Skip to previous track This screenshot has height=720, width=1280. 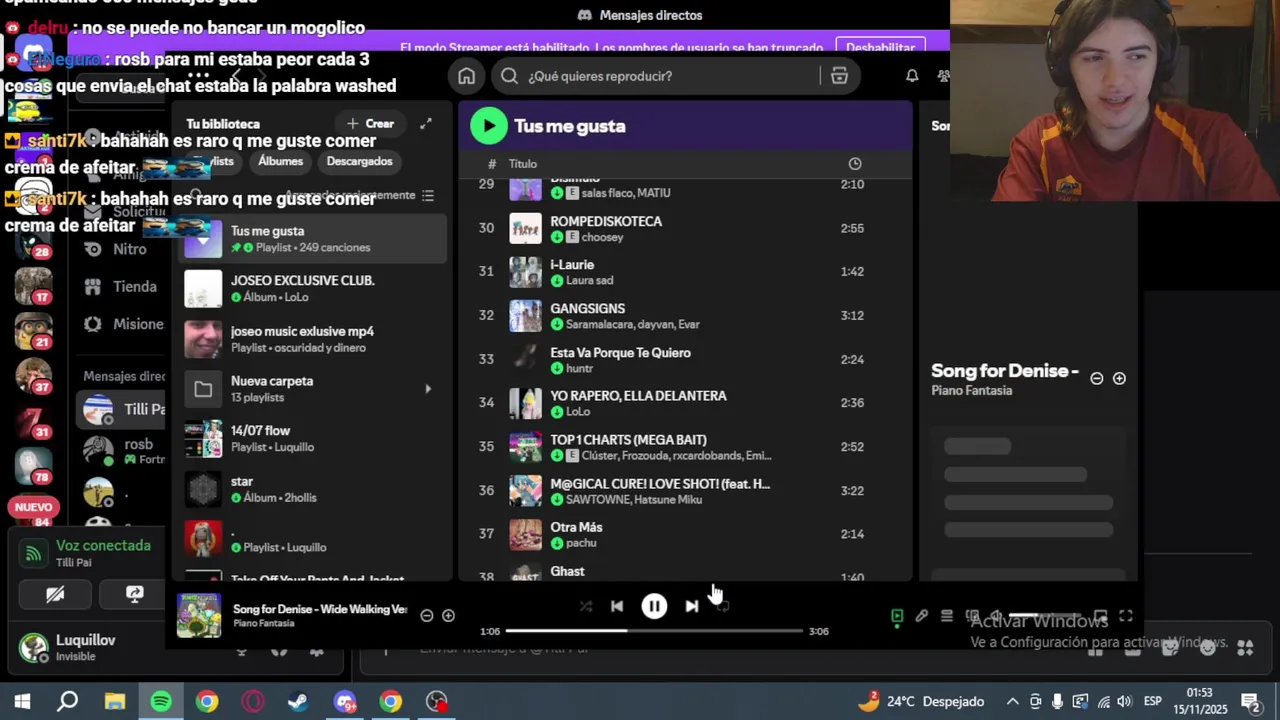point(617,606)
